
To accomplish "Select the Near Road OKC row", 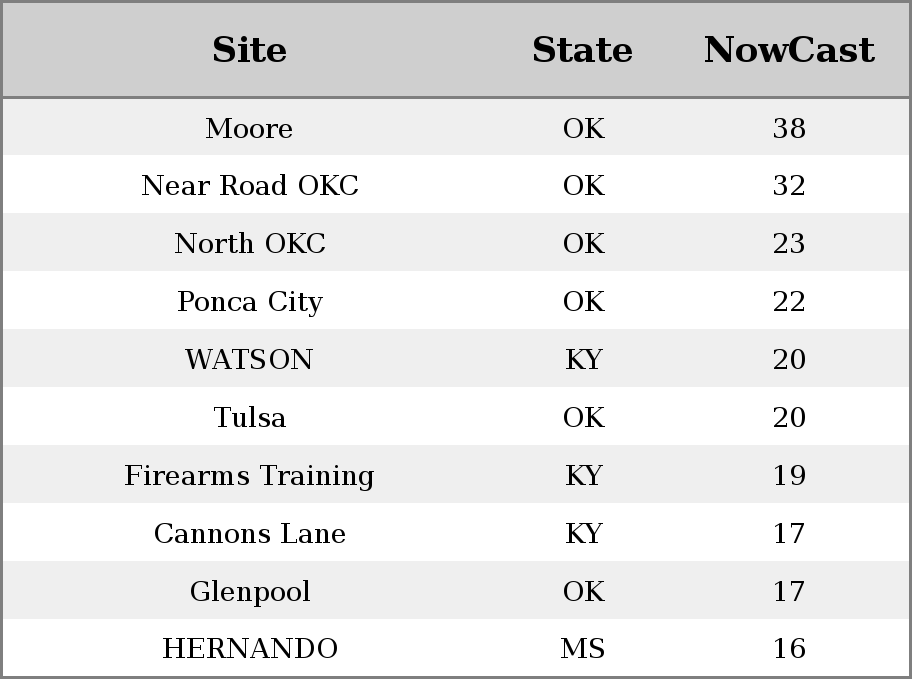I will tap(456, 184).
